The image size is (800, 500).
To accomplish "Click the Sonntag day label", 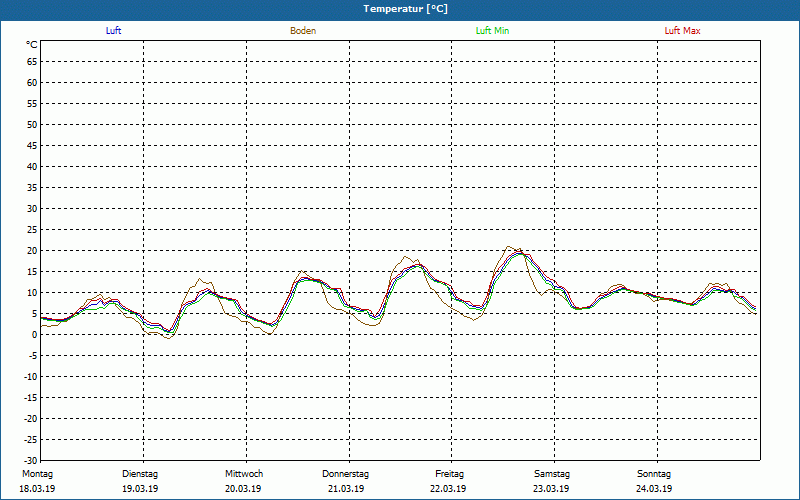I will (654, 474).
